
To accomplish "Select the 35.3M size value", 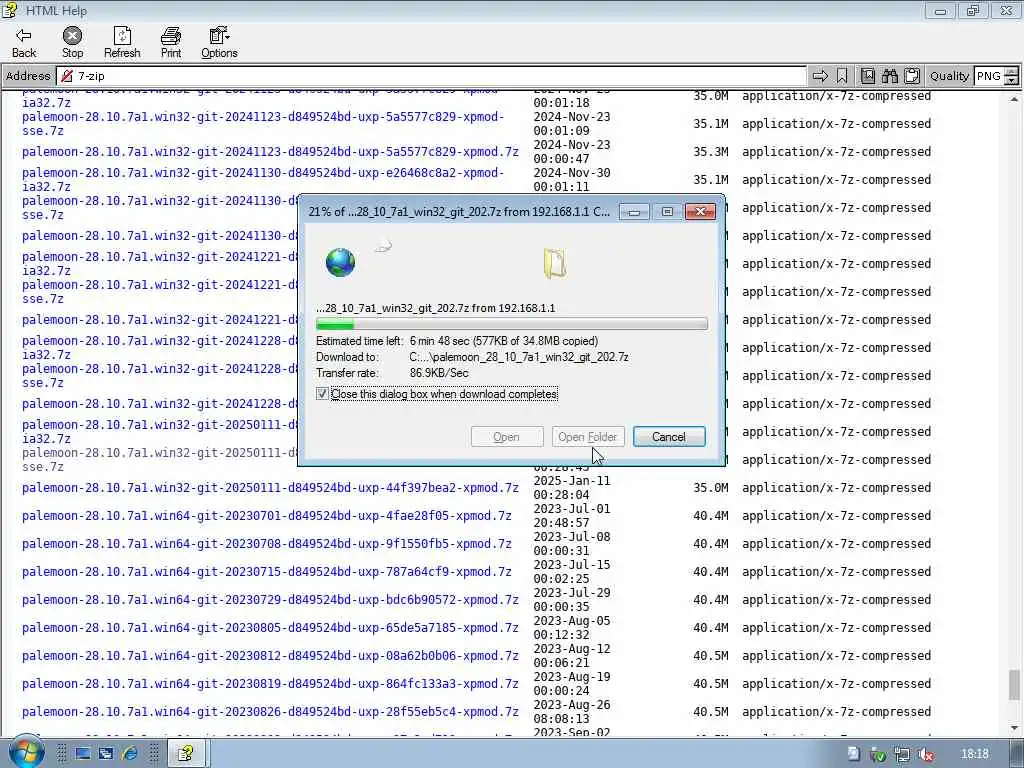I will pos(711,152).
